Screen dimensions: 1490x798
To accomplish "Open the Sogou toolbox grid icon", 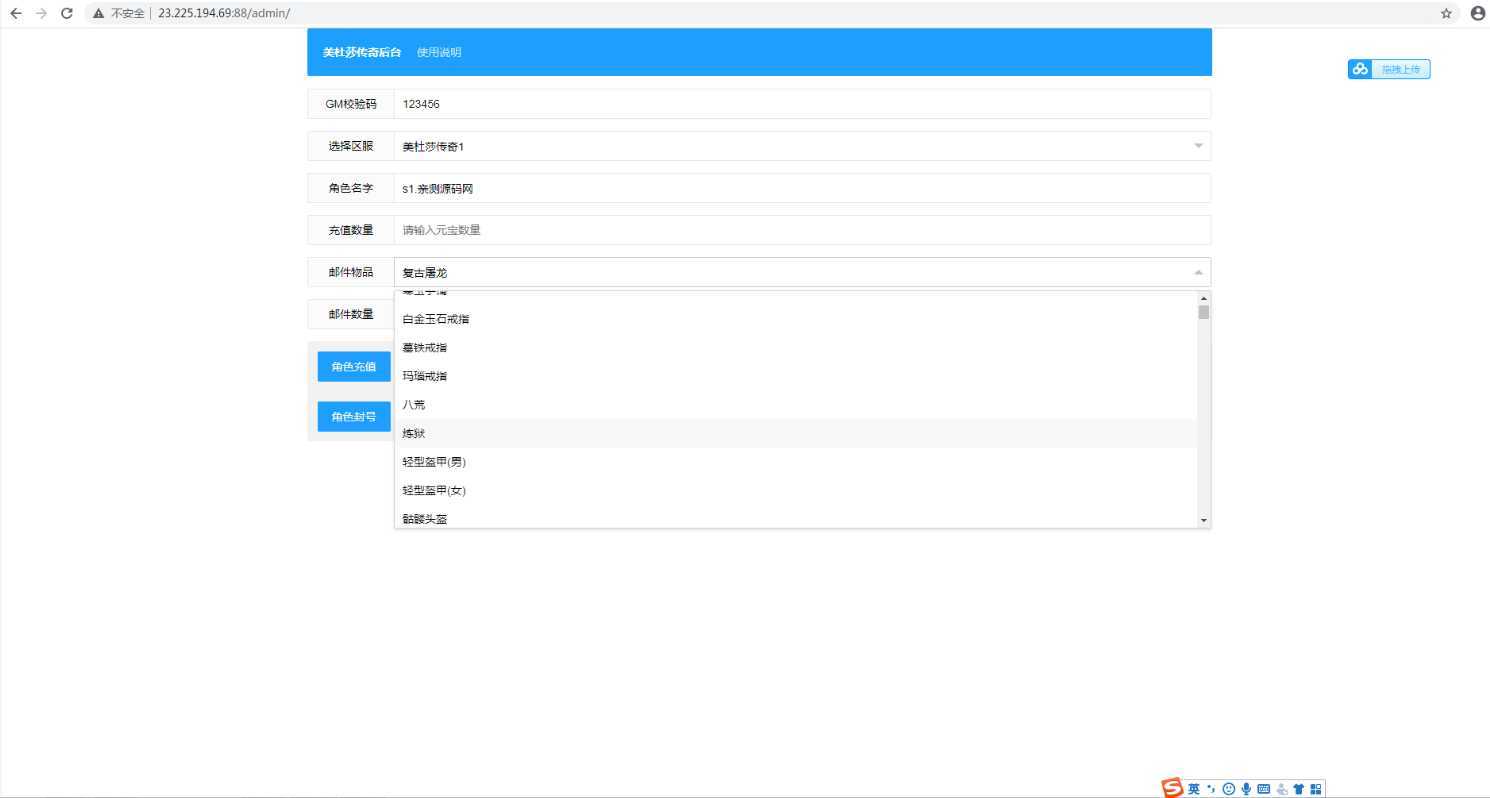I will [1315, 789].
